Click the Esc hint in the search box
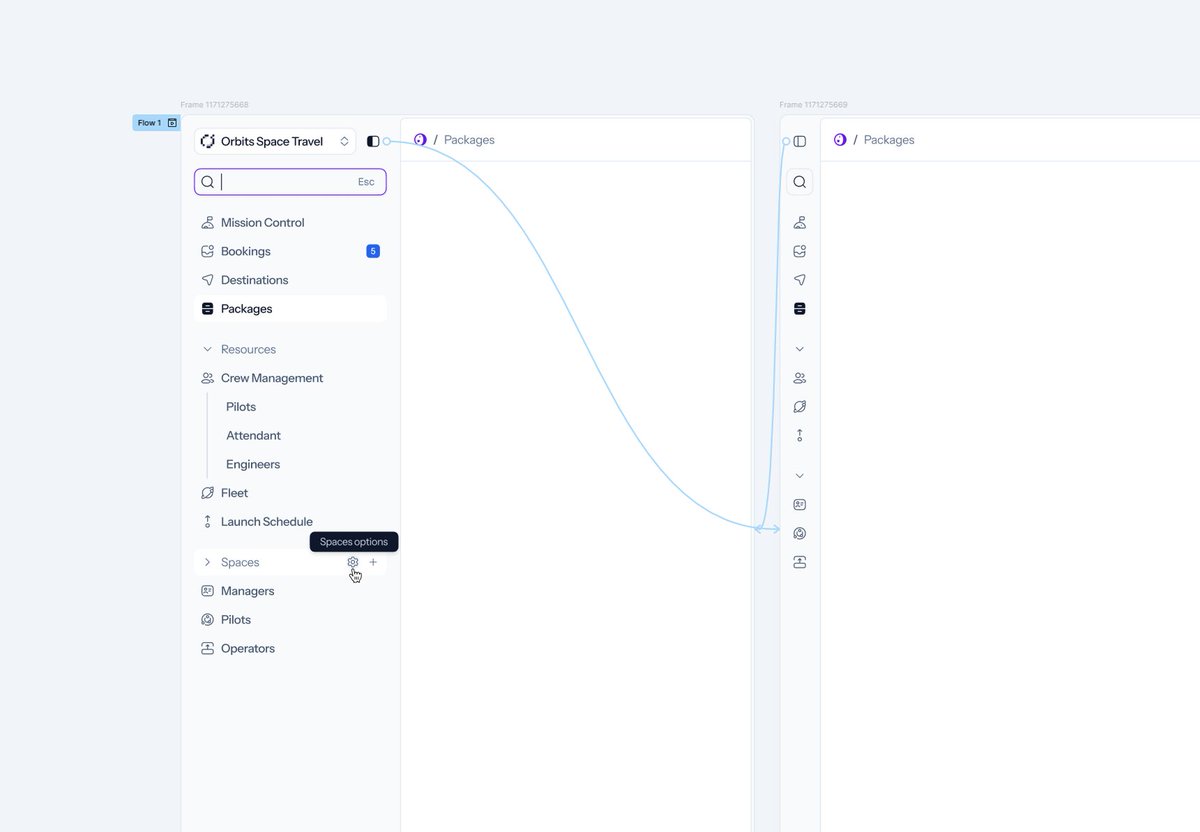Image resolution: width=1200 pixels, height=832 pixels. (366, 182)
